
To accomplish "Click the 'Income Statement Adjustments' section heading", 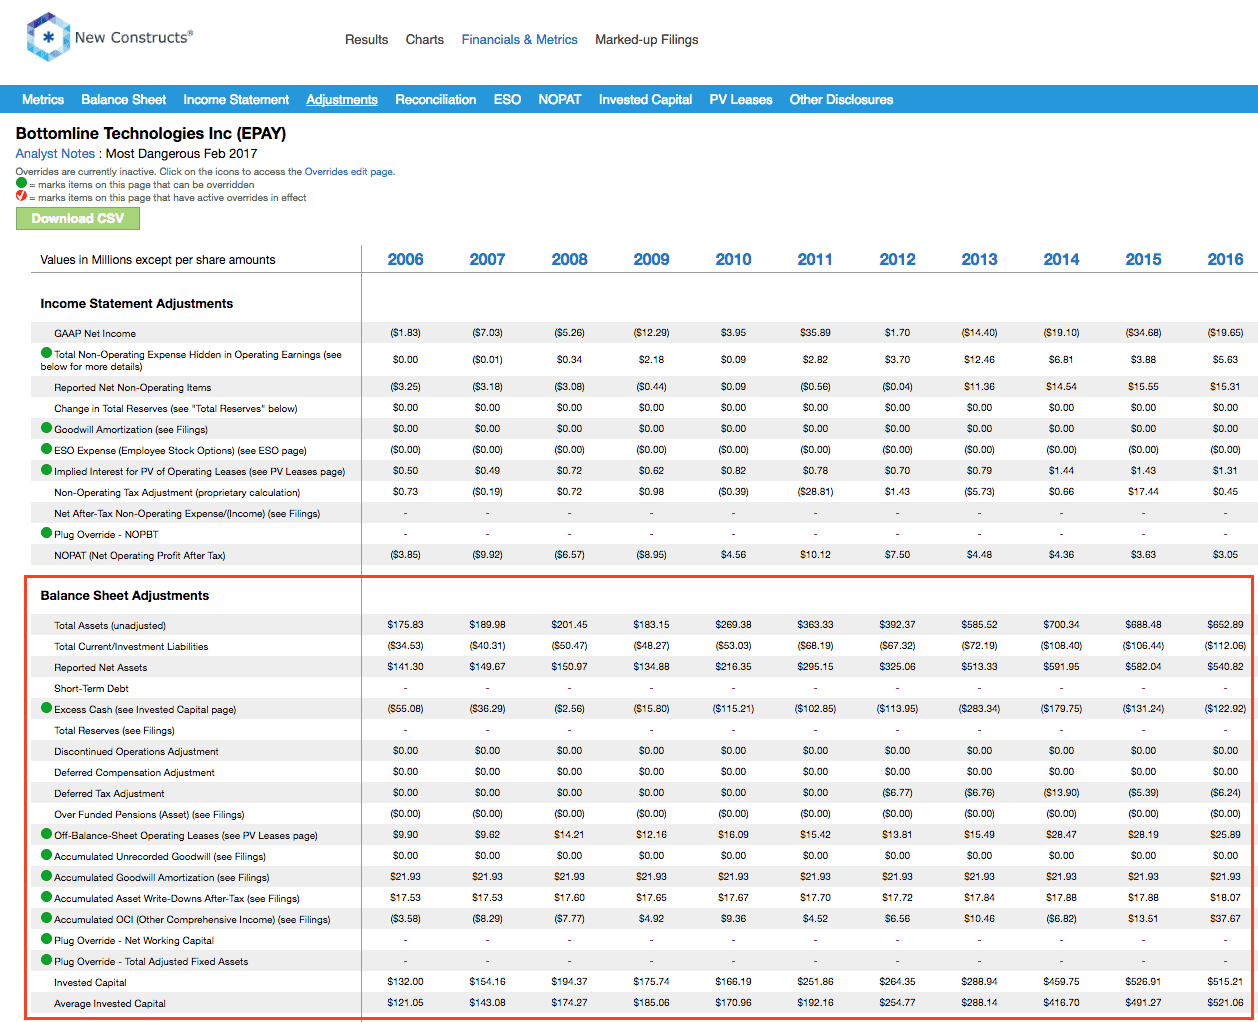I will point(137,304).
